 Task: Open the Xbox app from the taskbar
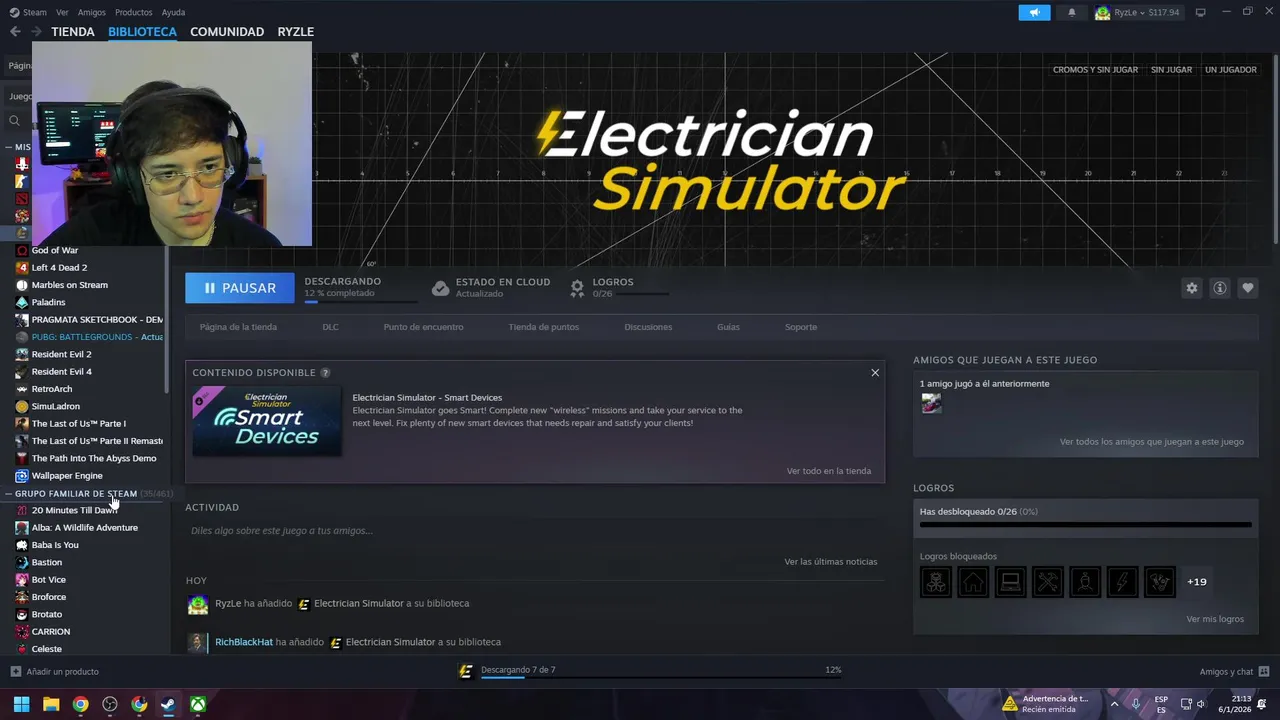(198, 704)
